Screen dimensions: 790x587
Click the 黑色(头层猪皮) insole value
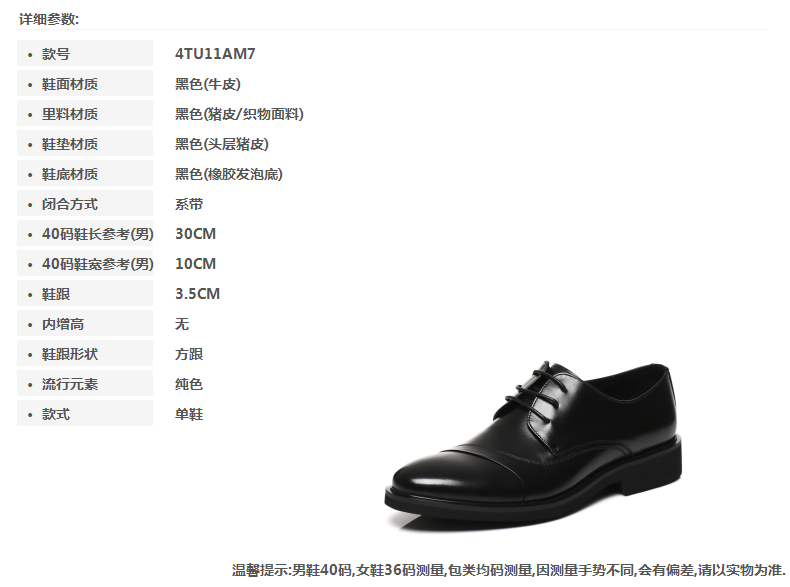(222, 144)
